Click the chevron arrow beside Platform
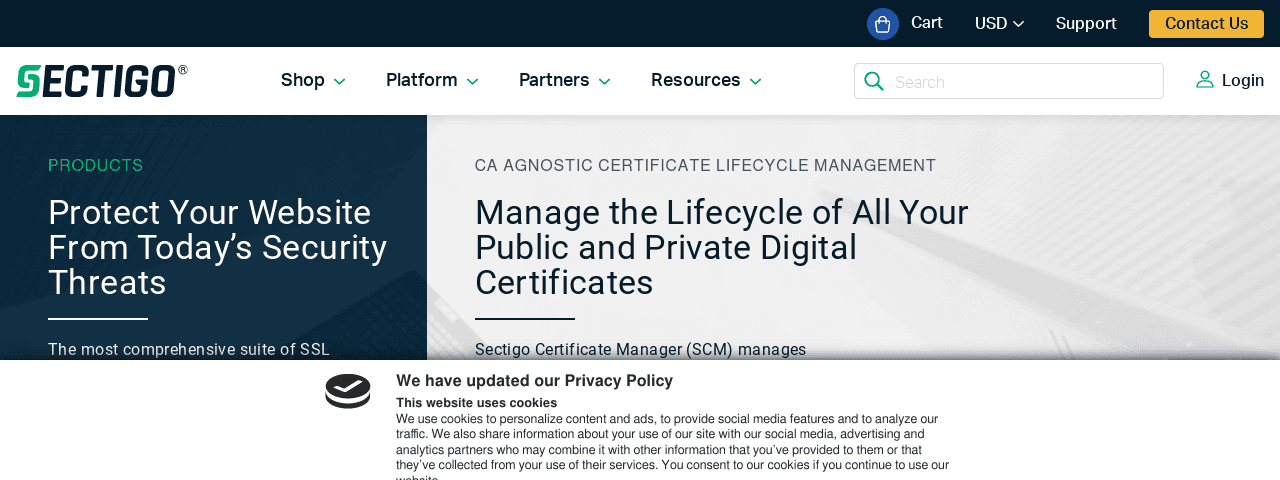 click(473, 82)
